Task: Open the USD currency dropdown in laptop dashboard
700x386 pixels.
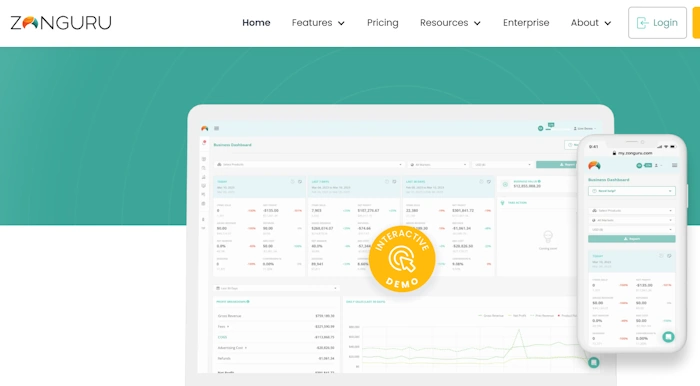Action: tap(502, 165)
